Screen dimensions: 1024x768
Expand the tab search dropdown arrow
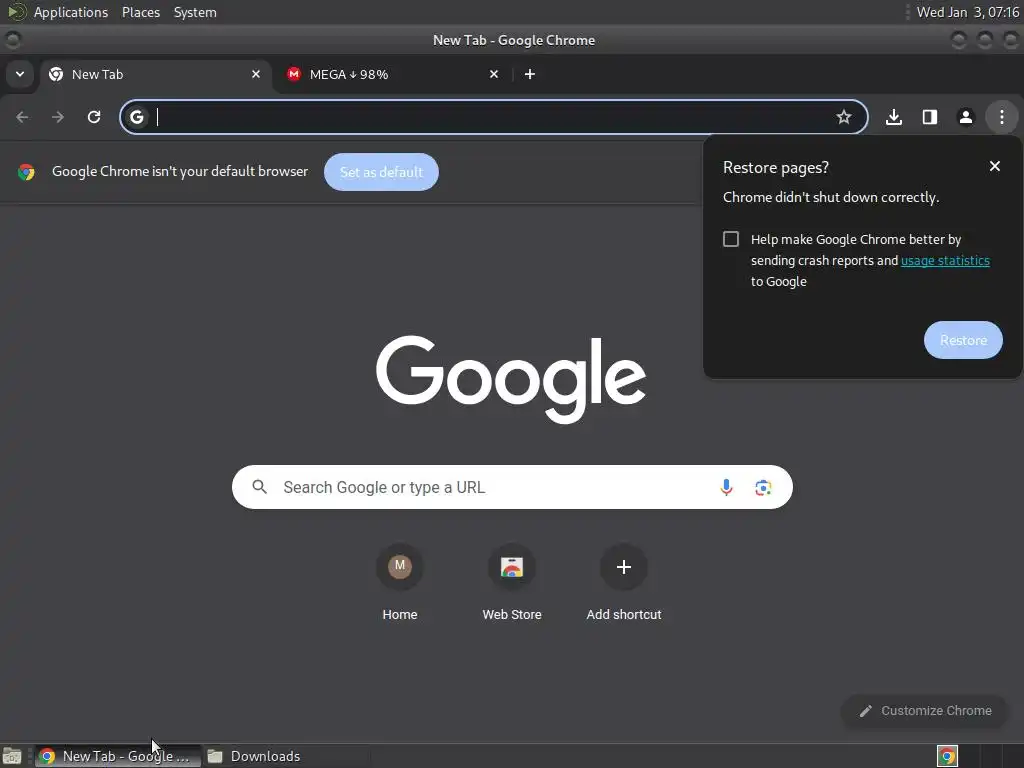point(20,74)
